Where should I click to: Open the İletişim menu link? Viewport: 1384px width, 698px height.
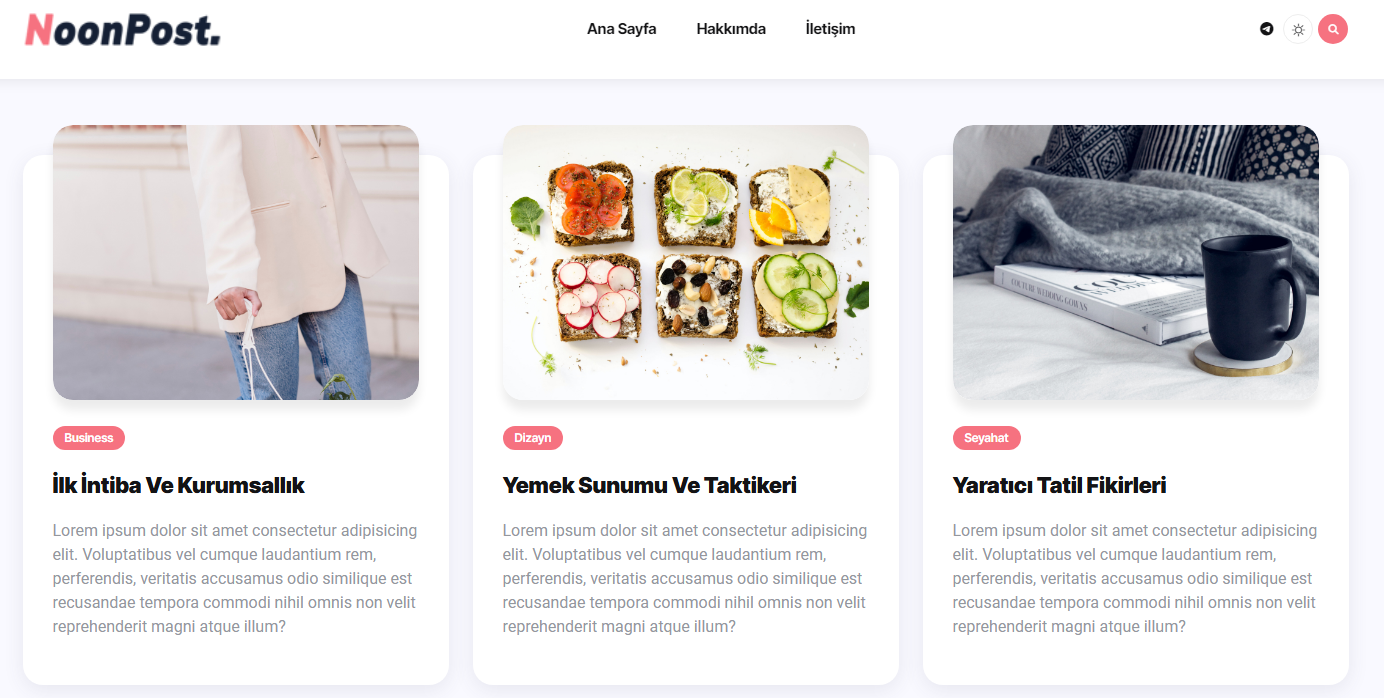pyautogui.click(x=830, y=29)
